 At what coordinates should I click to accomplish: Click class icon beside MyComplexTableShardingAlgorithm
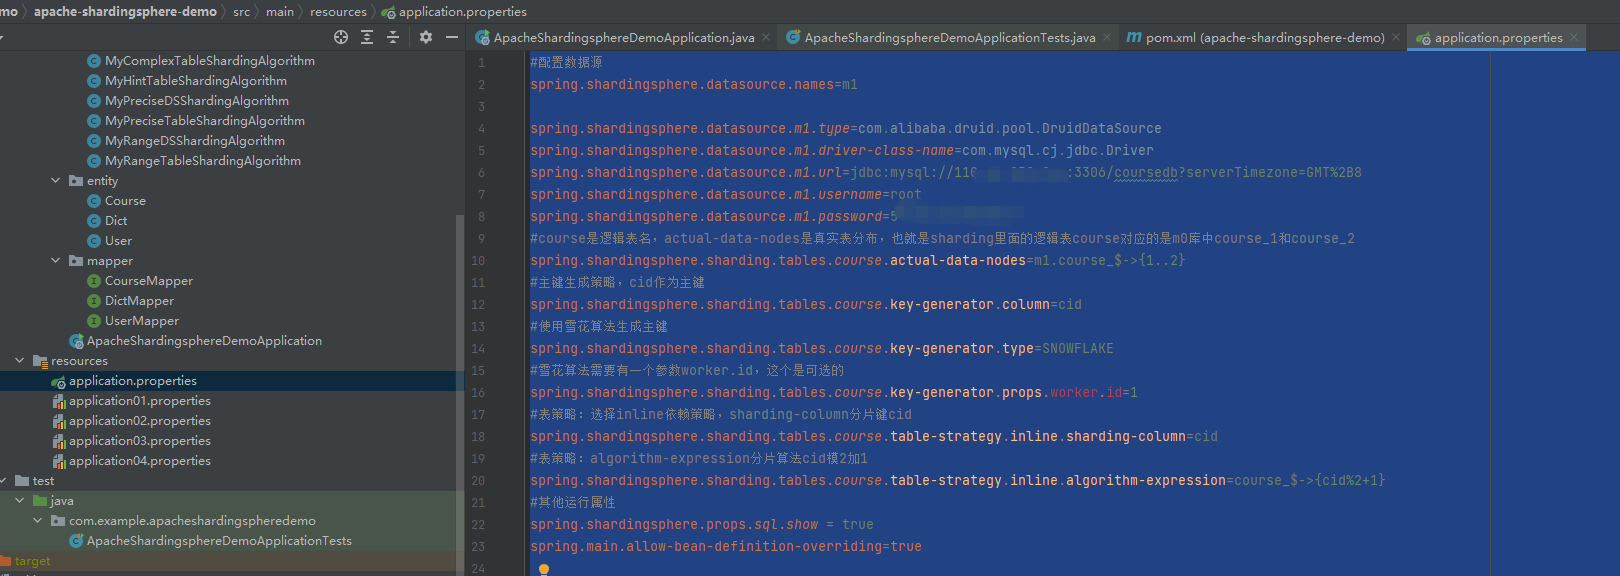click(94, 61)
